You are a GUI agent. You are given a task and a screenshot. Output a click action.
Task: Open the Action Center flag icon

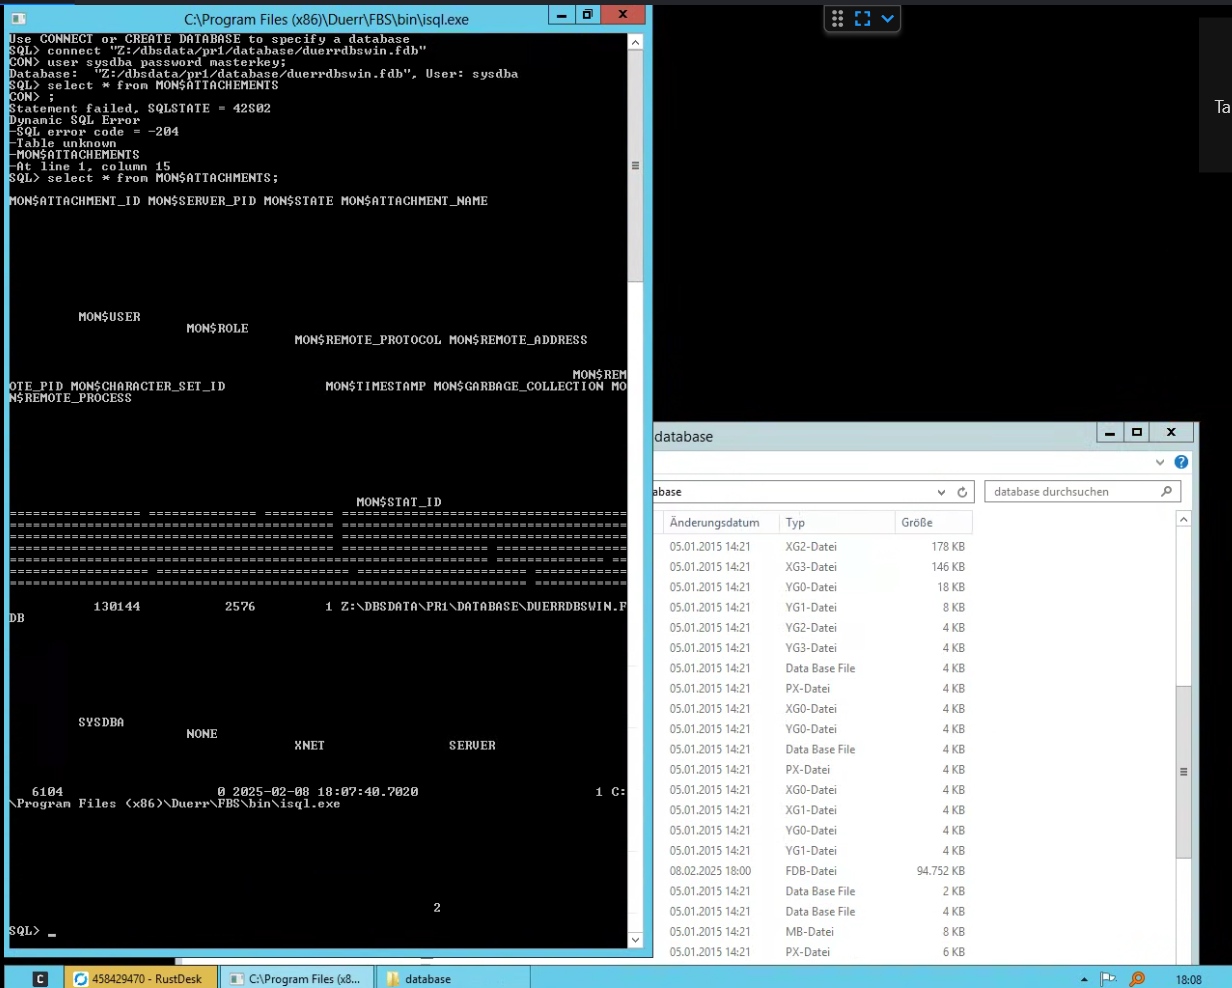1109,979
